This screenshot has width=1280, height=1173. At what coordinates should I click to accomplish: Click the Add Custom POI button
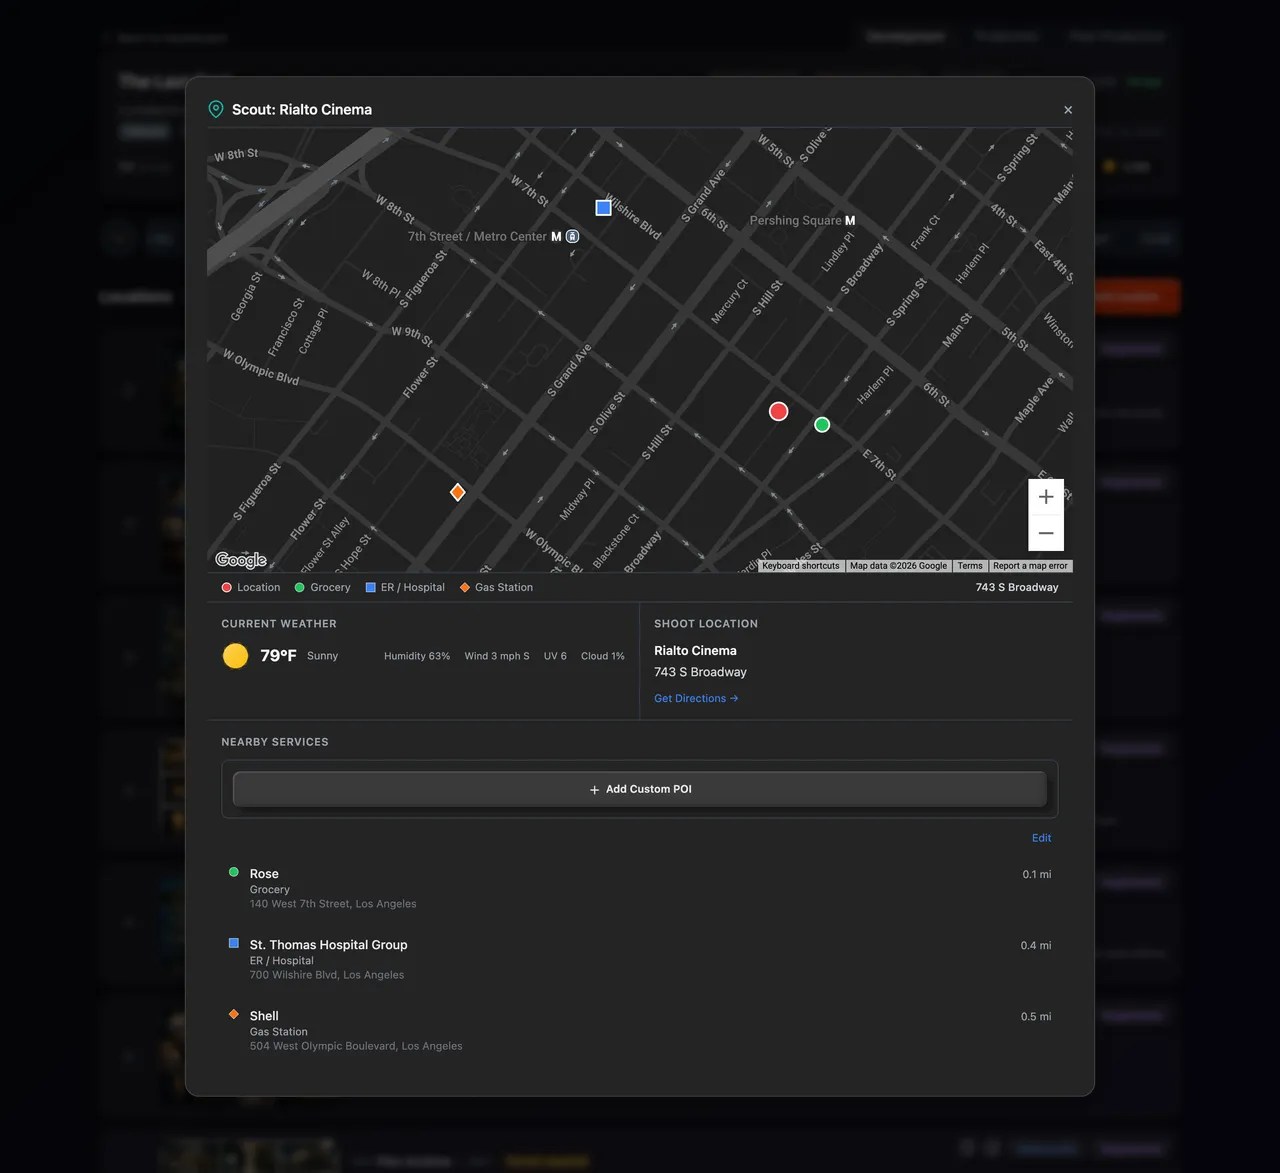click(640, 789)
